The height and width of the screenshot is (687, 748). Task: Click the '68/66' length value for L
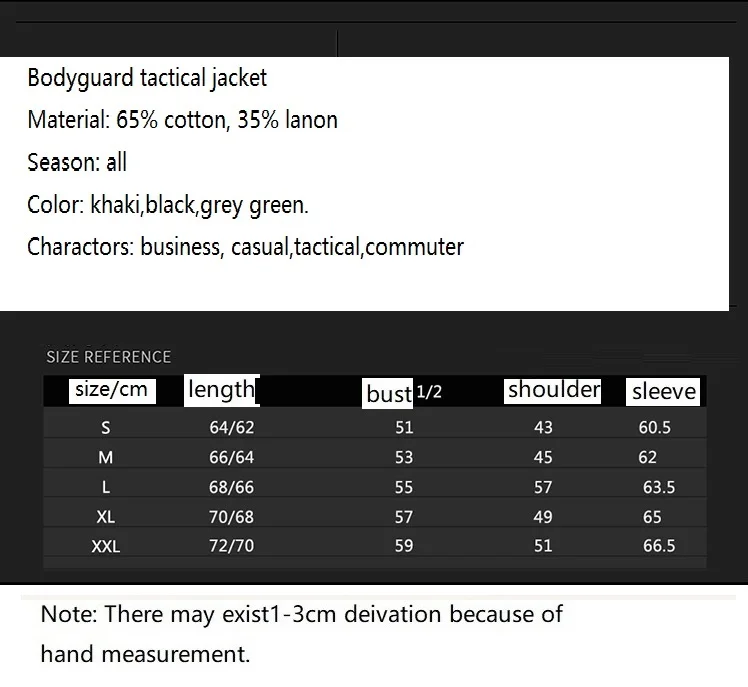[x=231, y=487]
